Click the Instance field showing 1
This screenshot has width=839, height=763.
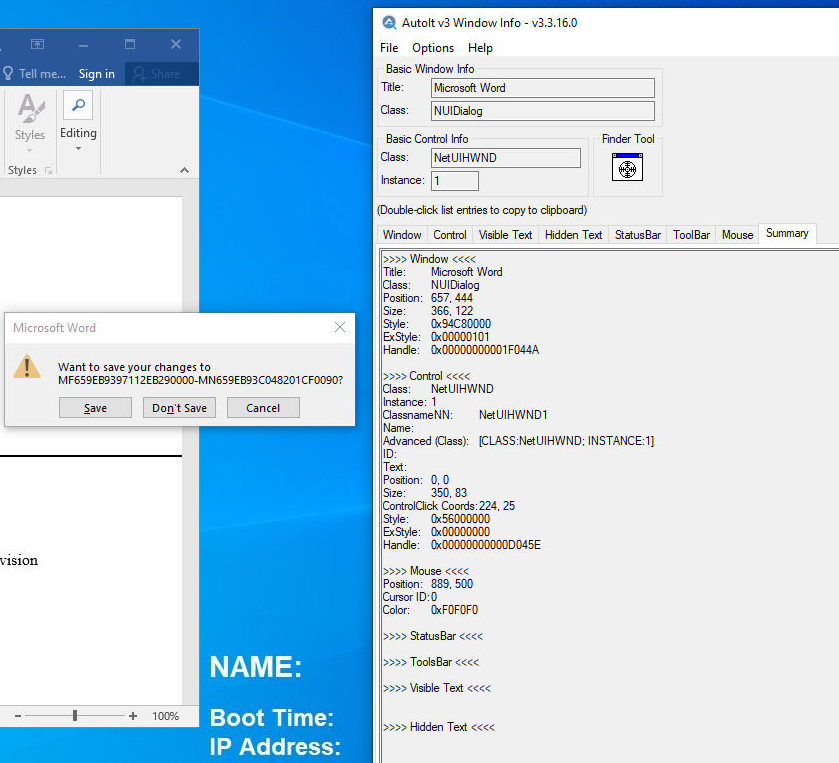[455, 181]
